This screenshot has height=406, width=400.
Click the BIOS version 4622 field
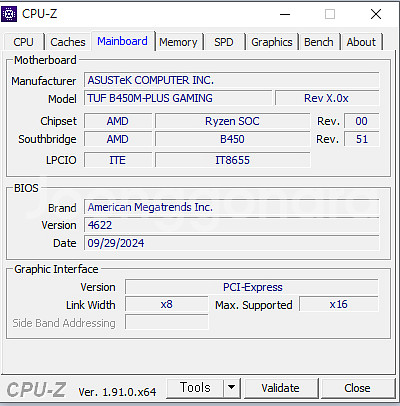[231, 225]
